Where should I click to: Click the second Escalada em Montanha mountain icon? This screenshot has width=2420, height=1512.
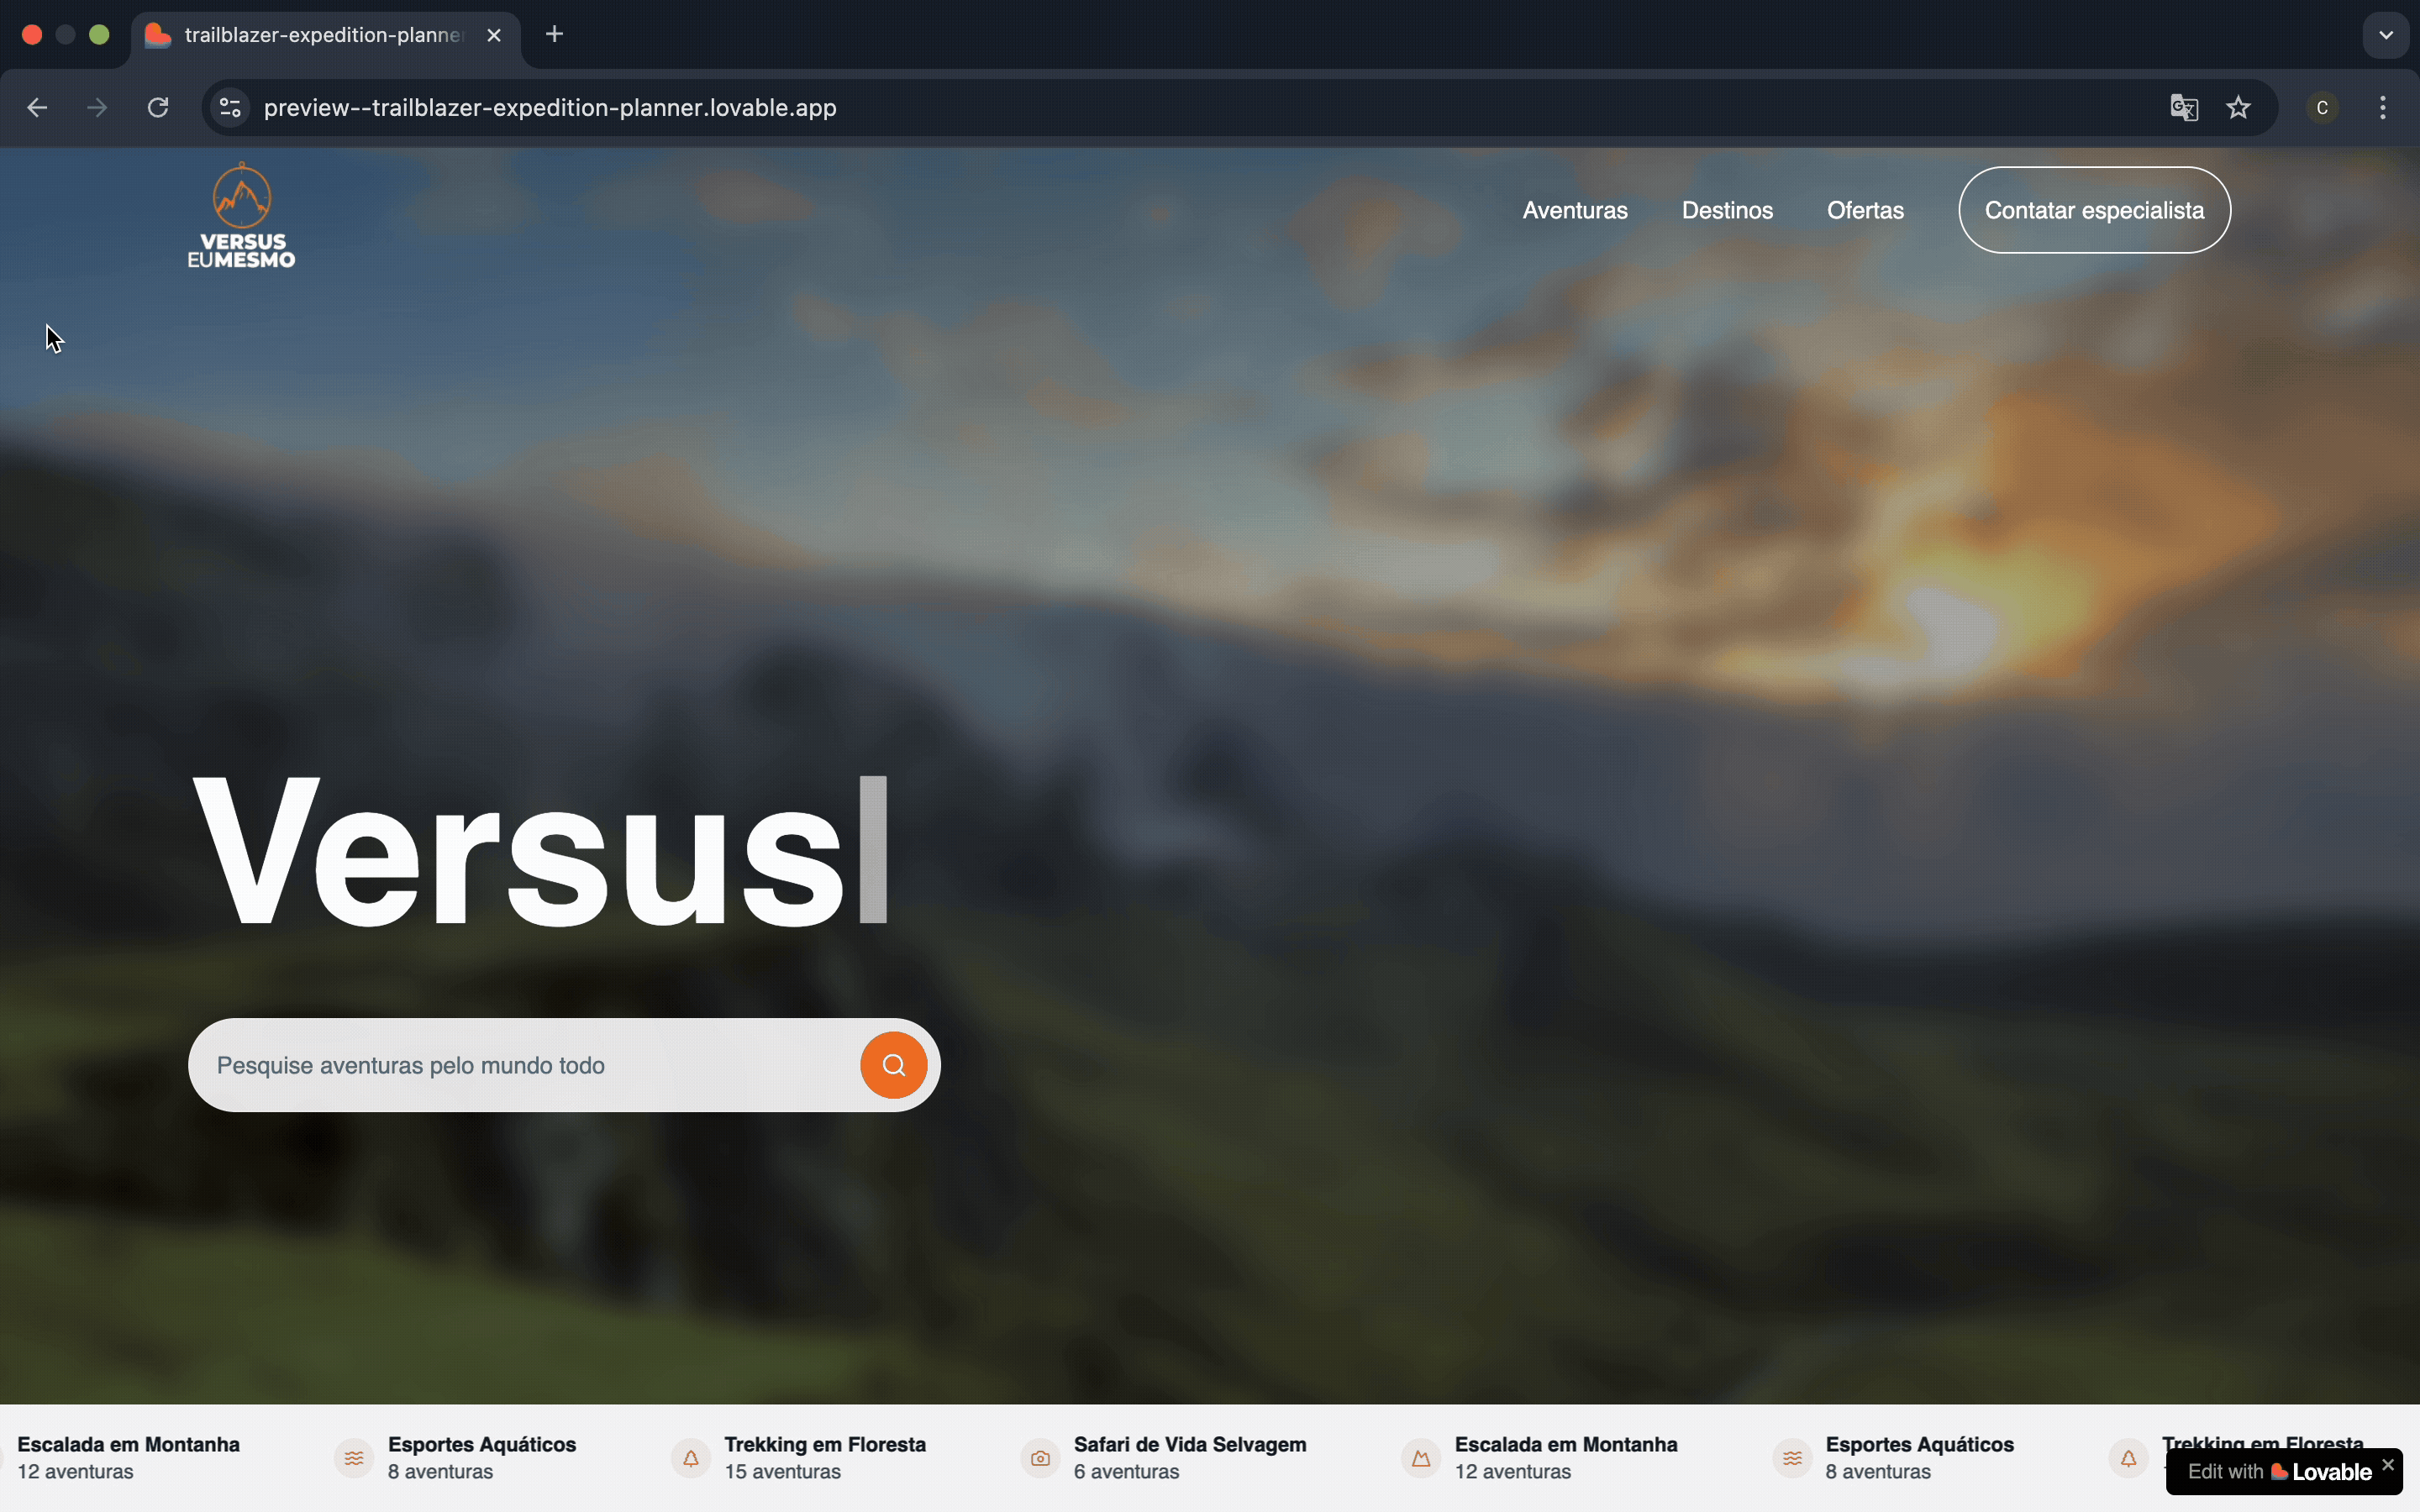click(1421, 1458)
